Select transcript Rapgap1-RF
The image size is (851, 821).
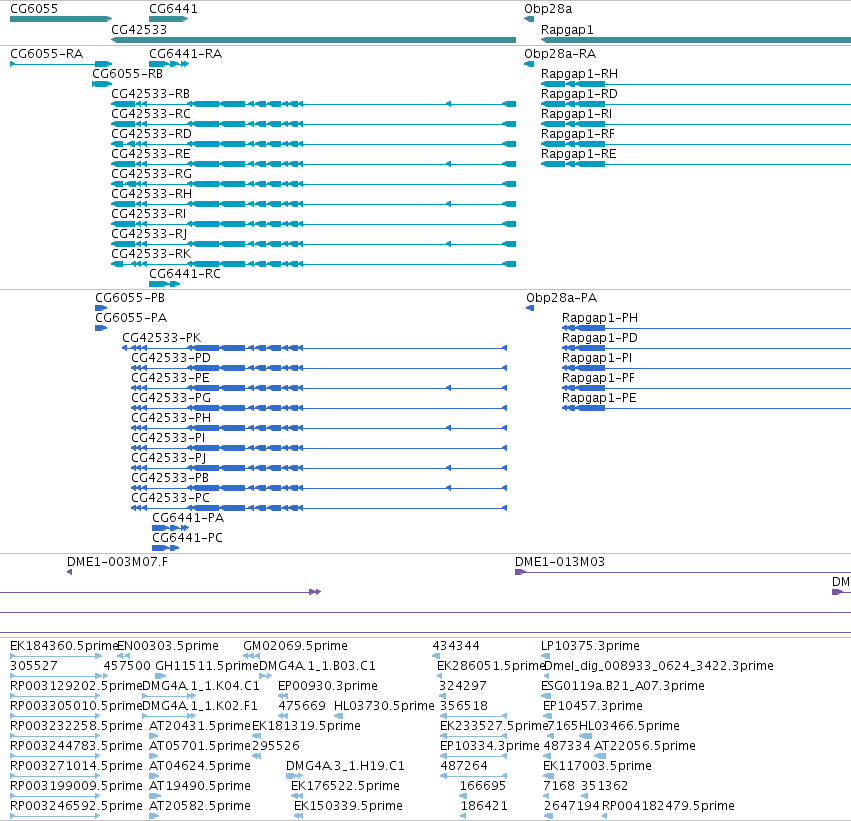(x=578, y=134)
